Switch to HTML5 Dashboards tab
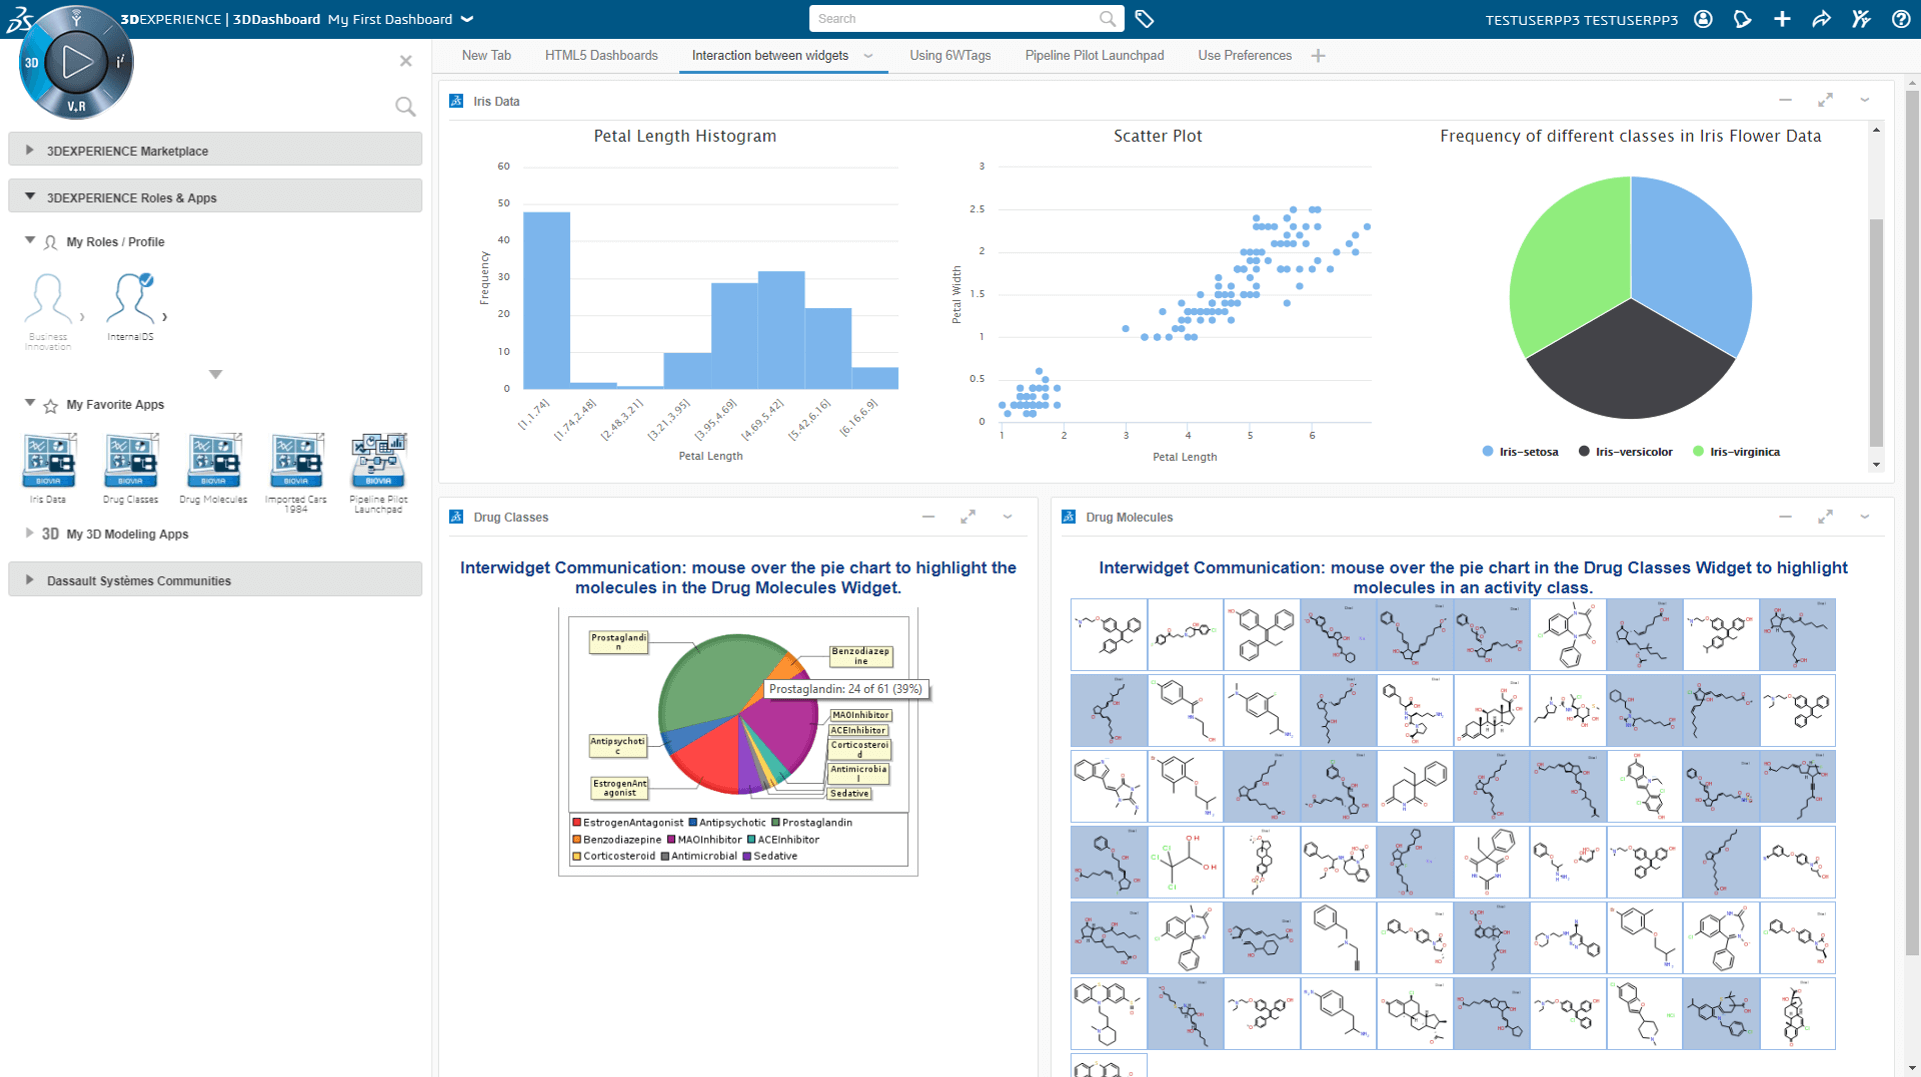This screenshot has height=1077, width=1921. tap(601, 56)
